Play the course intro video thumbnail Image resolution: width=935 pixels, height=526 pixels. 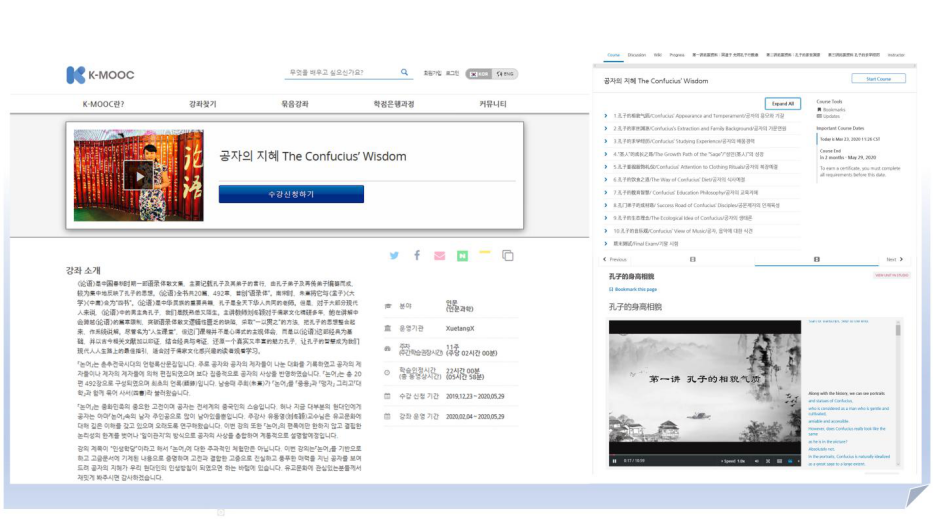point(138,176)
